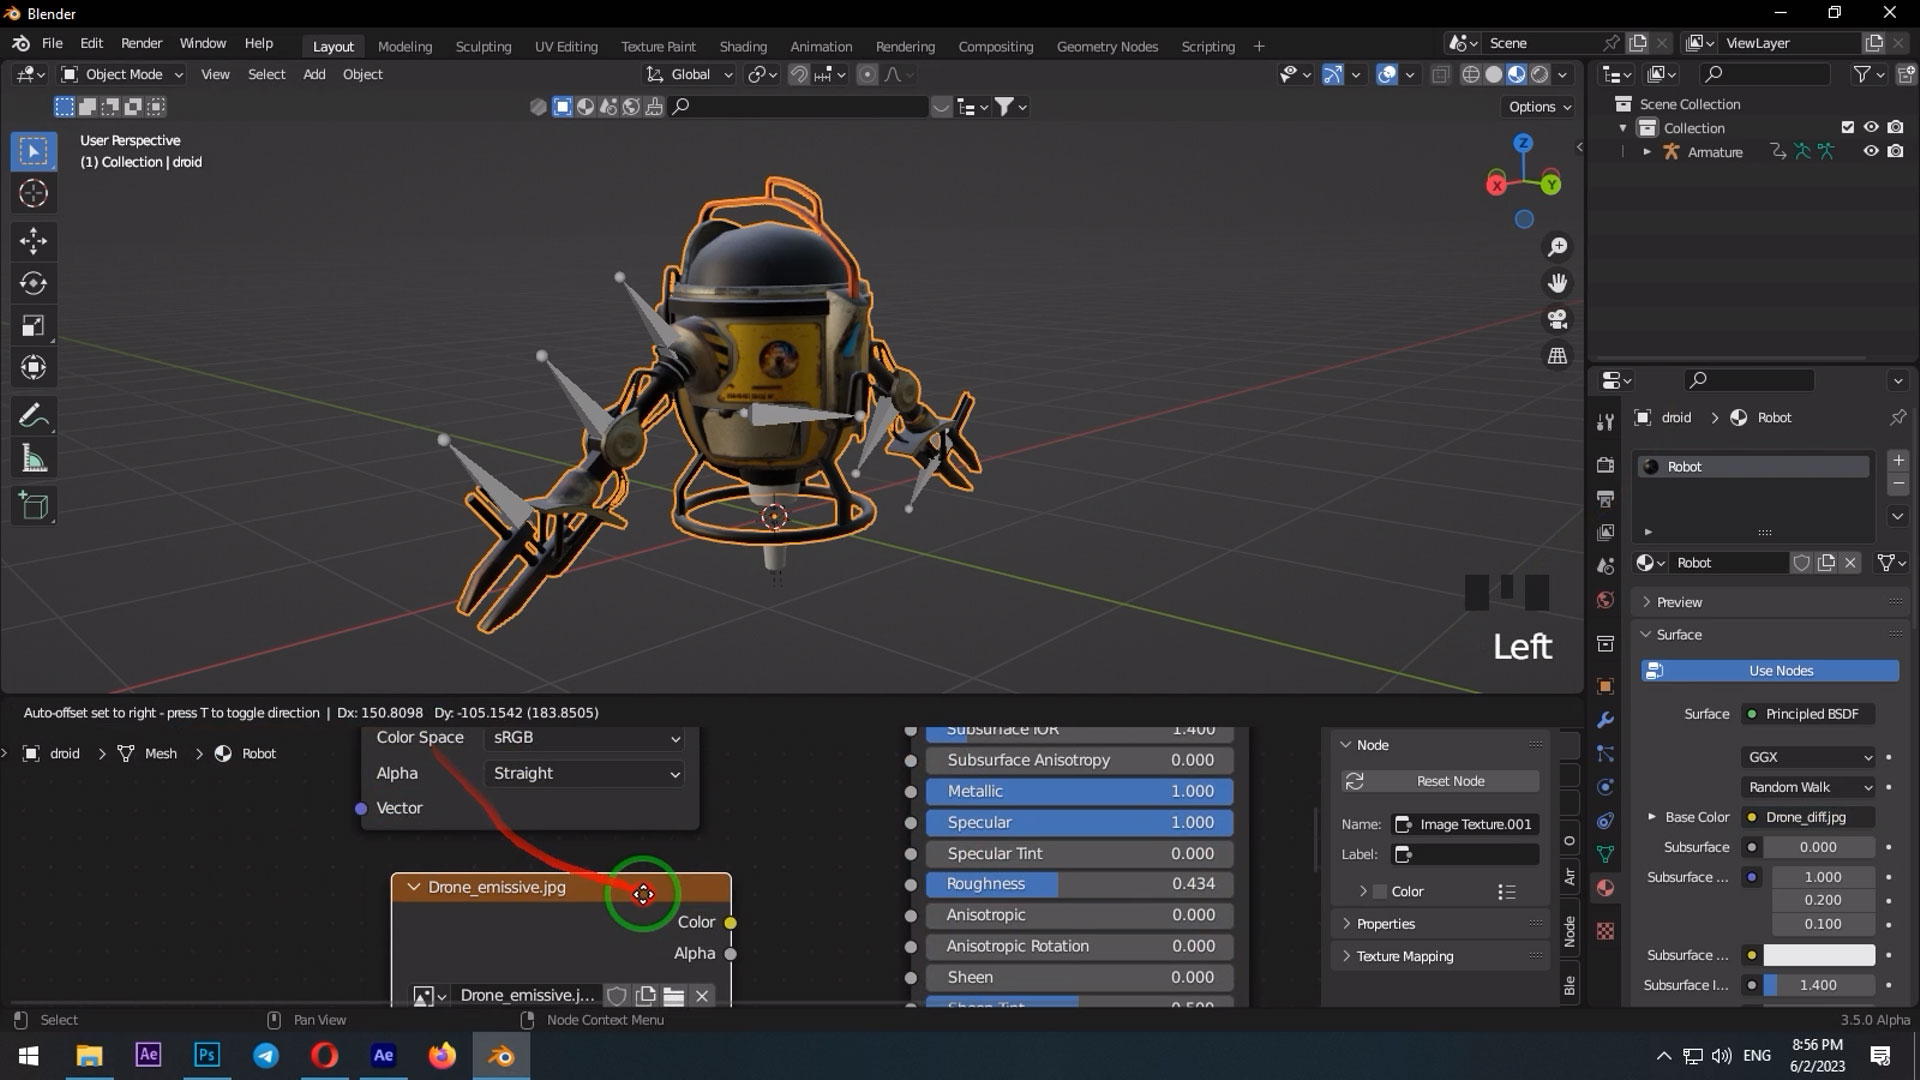Click the Add Cube tool icon
Screen dimensions: 1920x1080
point(33,506)
